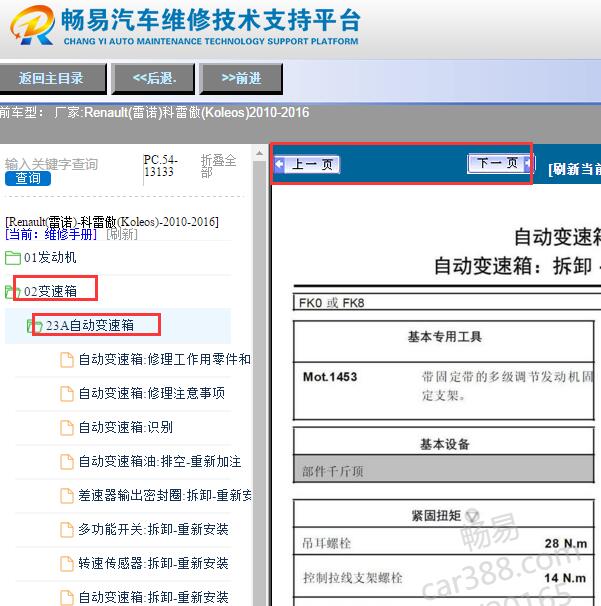The width and height of the screenshot is (601, 606).
Task: Click the 控制拉线支架螺栓 row label
Action: pyautogui.click(x=352, y=578)
